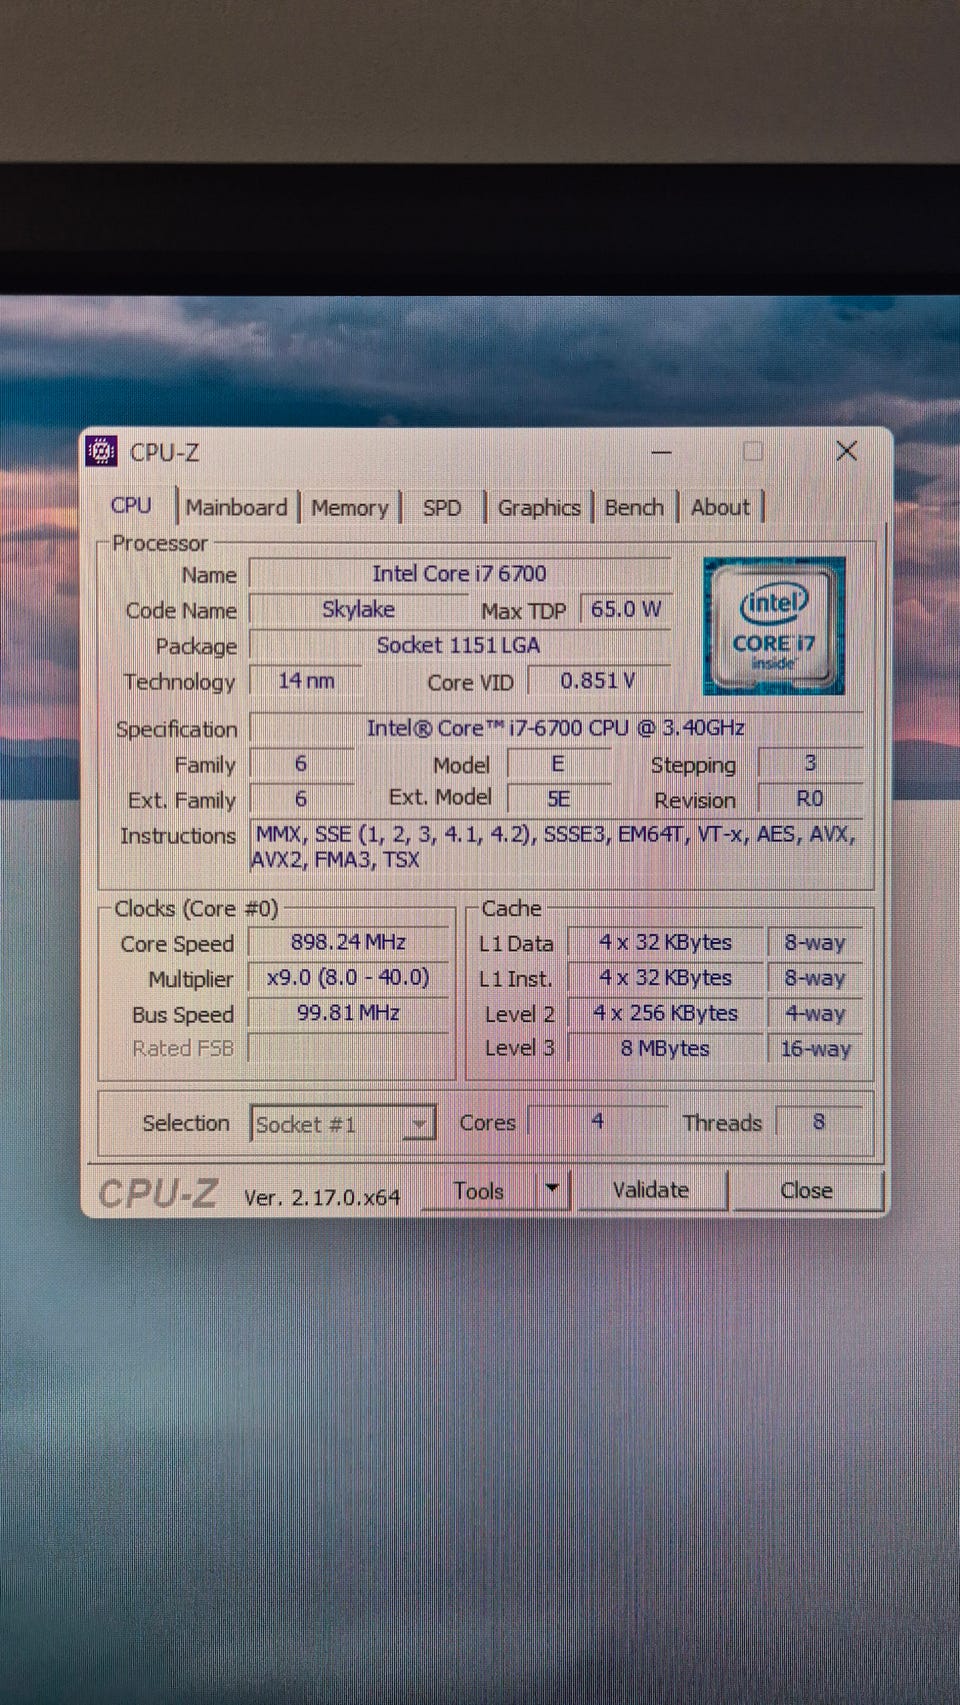
Task: Click the Model value 'E'
Action: coord(558,764)
